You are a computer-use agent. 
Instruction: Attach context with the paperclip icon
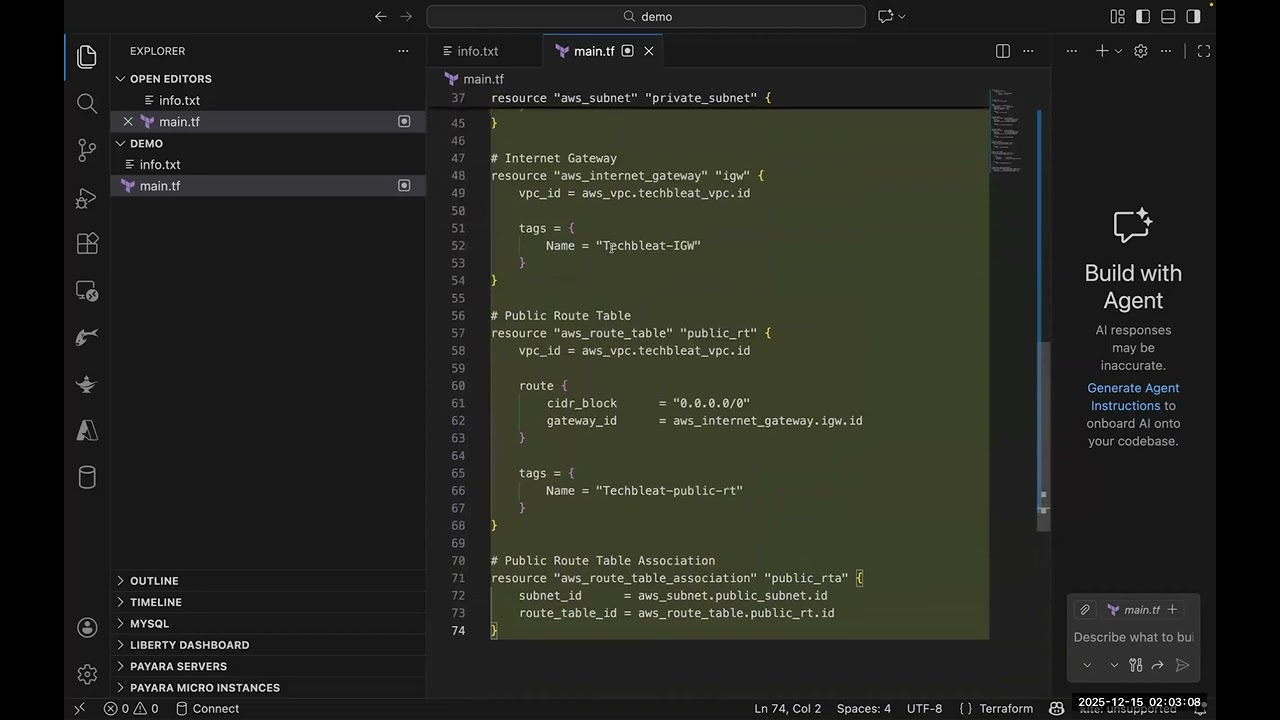coord(1084,610)
